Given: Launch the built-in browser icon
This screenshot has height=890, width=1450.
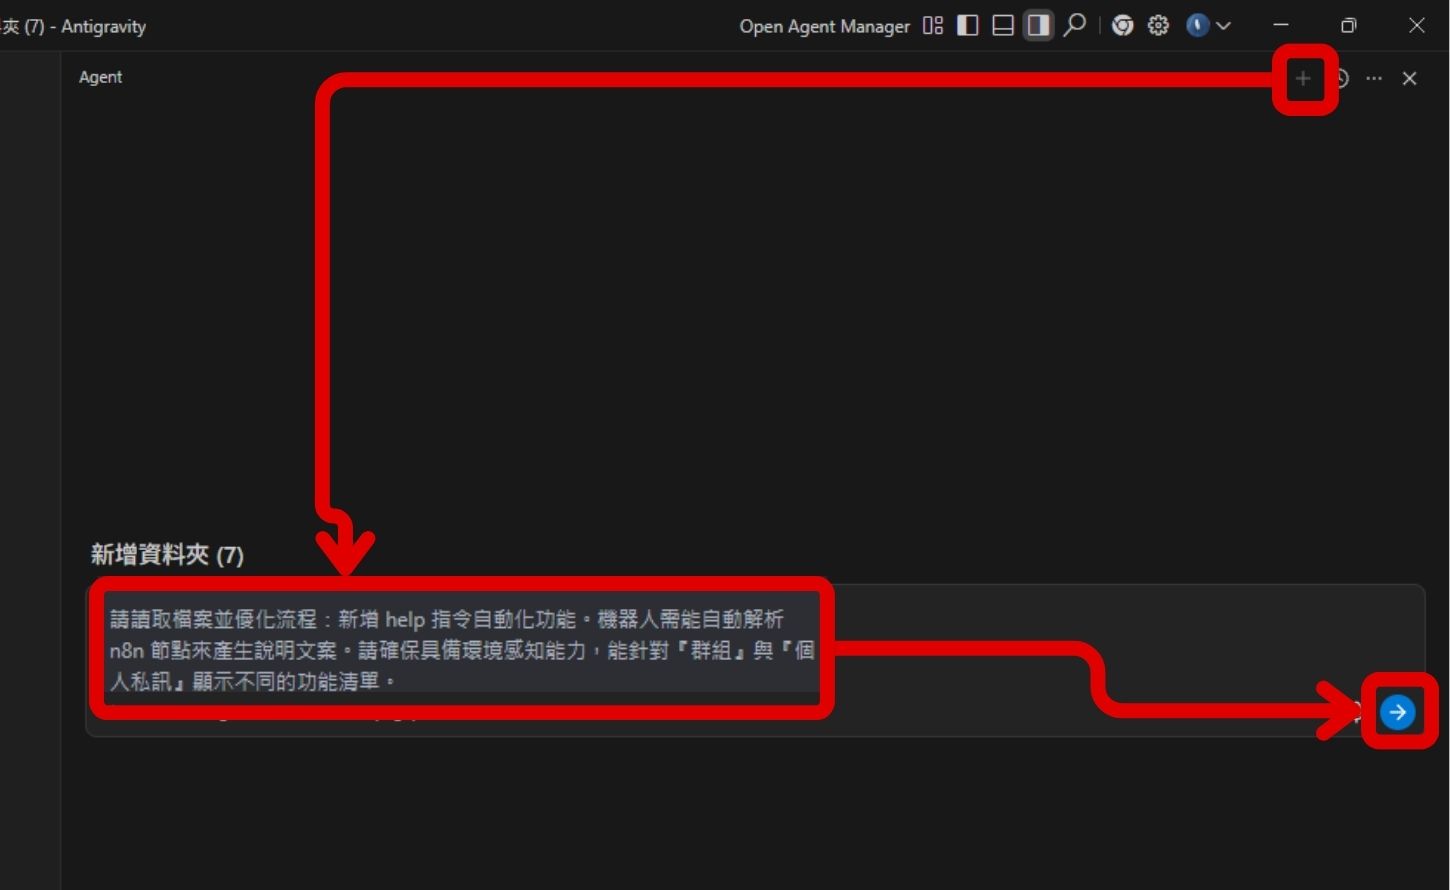Looking at the screenshot, I should (1121, 26).
